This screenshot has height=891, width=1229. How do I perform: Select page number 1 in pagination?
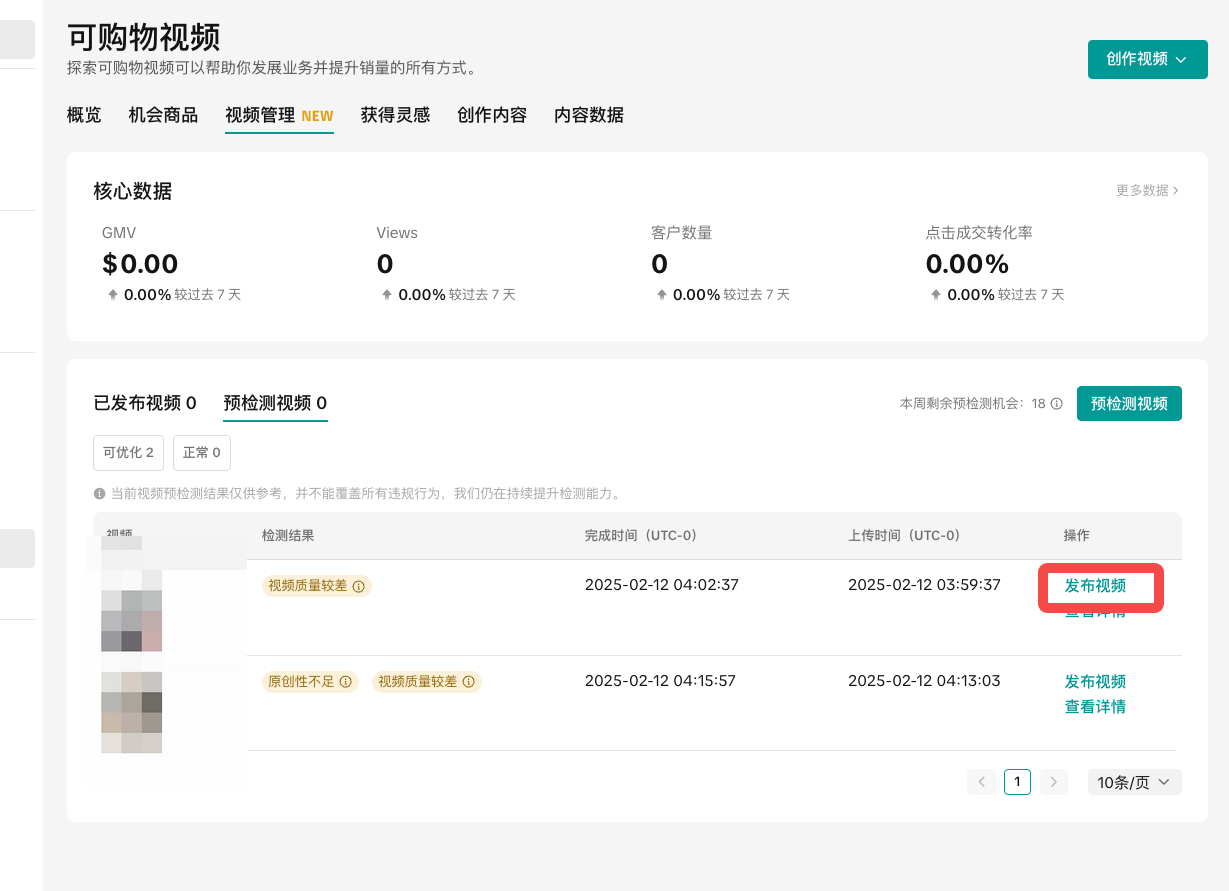[x=1017, y=782]
